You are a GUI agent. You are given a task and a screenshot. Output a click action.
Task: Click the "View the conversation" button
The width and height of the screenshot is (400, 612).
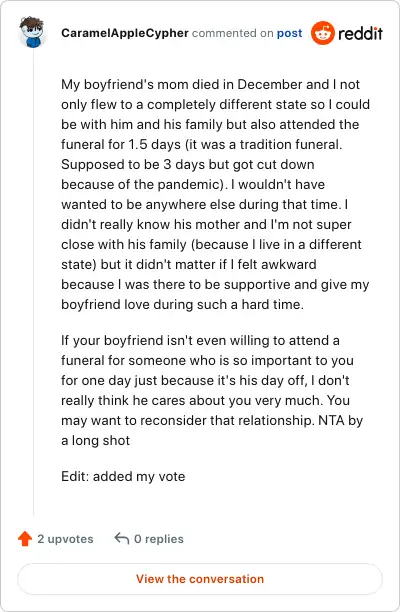tap(200, 579)
